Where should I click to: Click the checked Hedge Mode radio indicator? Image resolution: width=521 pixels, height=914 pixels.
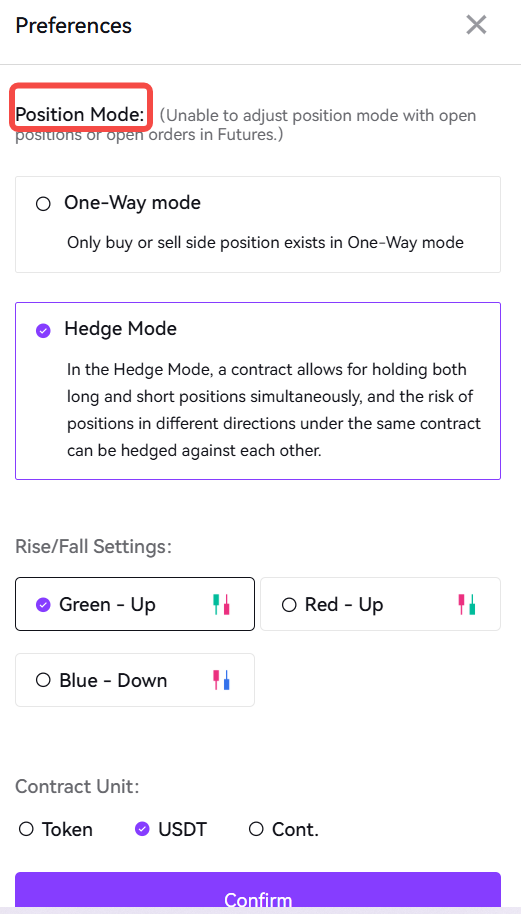tap(43, 331)
